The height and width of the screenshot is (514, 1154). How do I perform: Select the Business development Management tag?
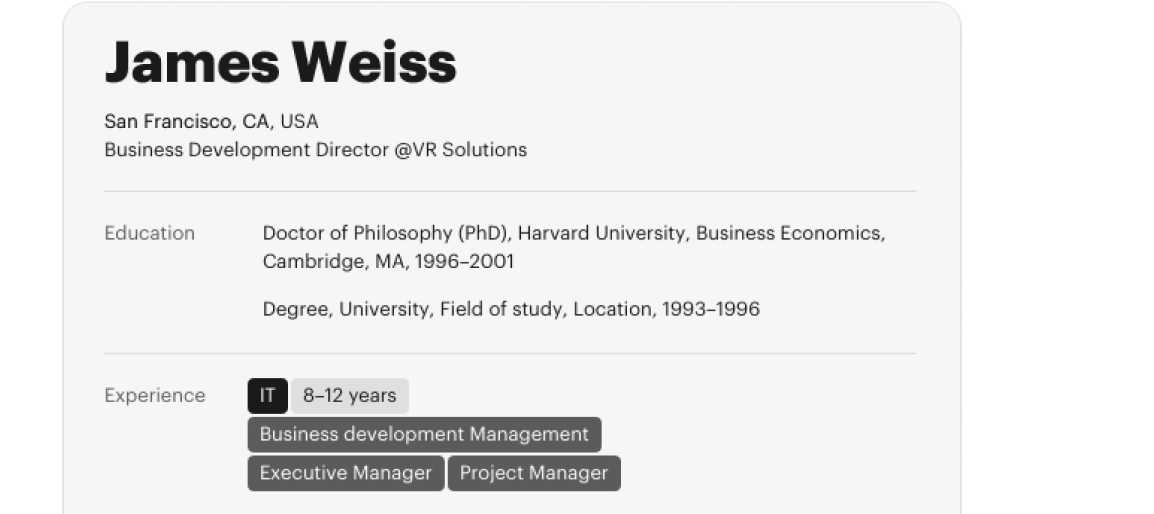pos(424,434)
